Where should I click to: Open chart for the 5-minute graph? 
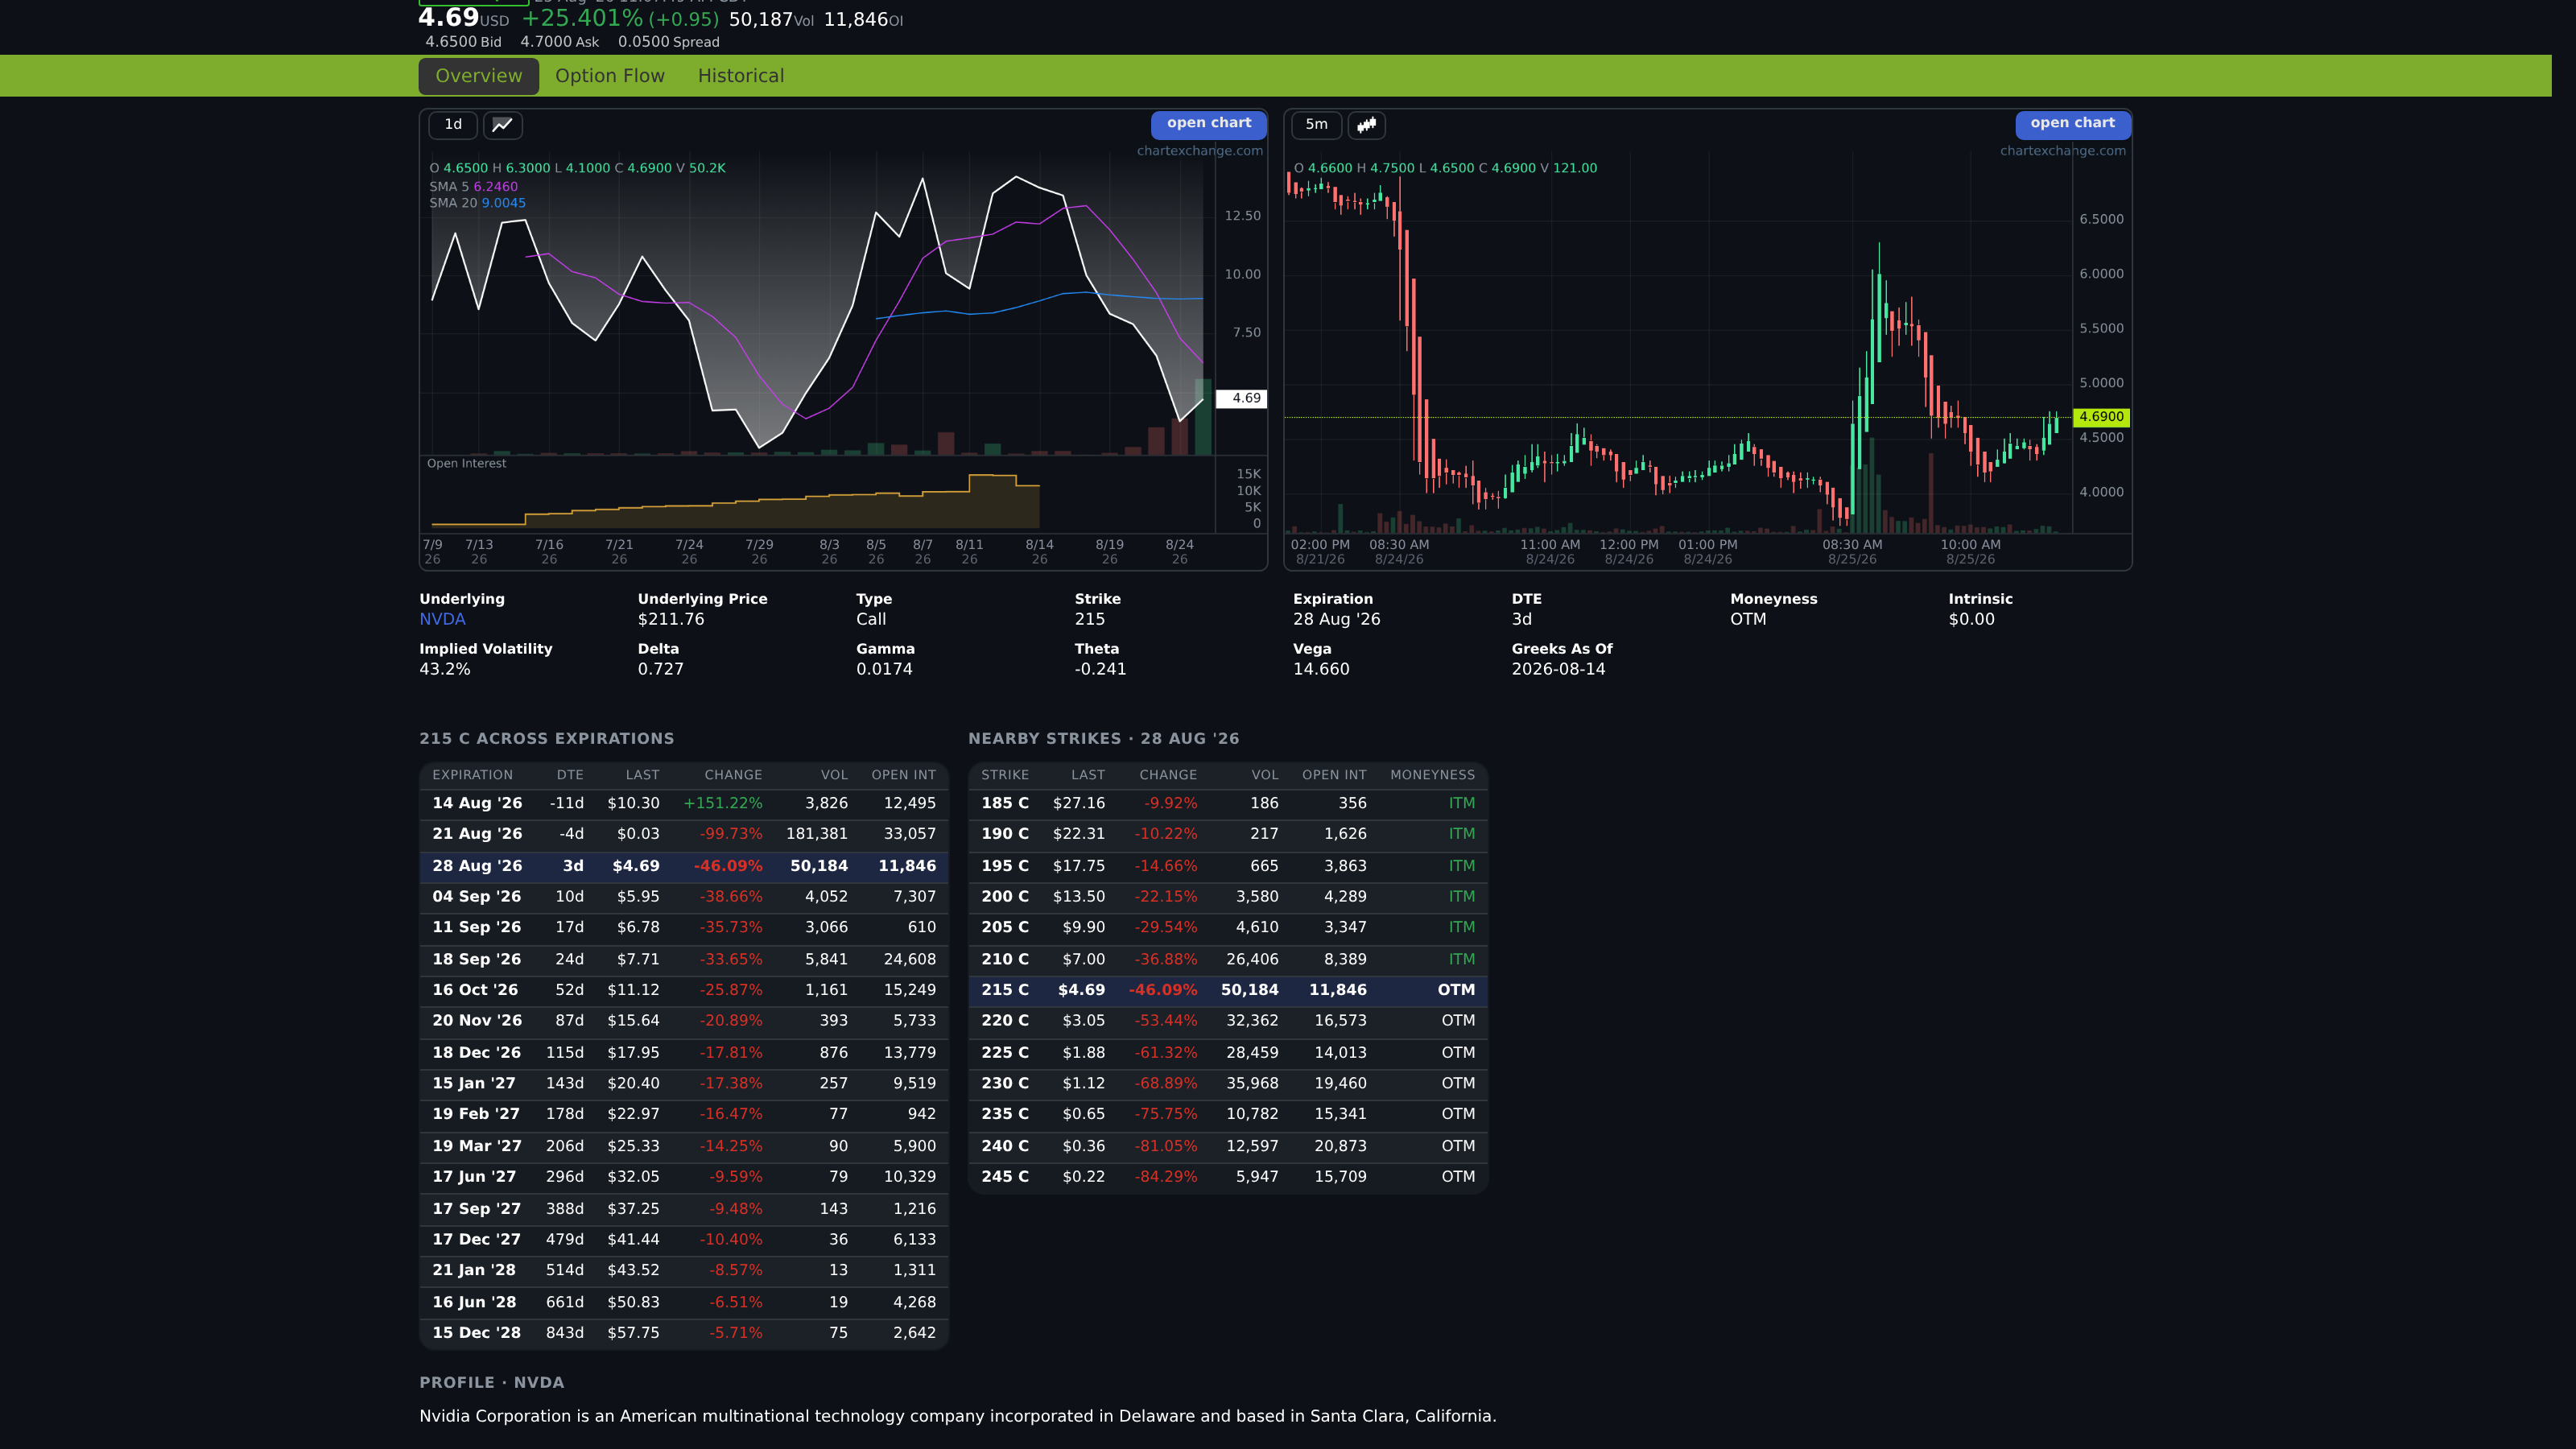pos(2072,124)
